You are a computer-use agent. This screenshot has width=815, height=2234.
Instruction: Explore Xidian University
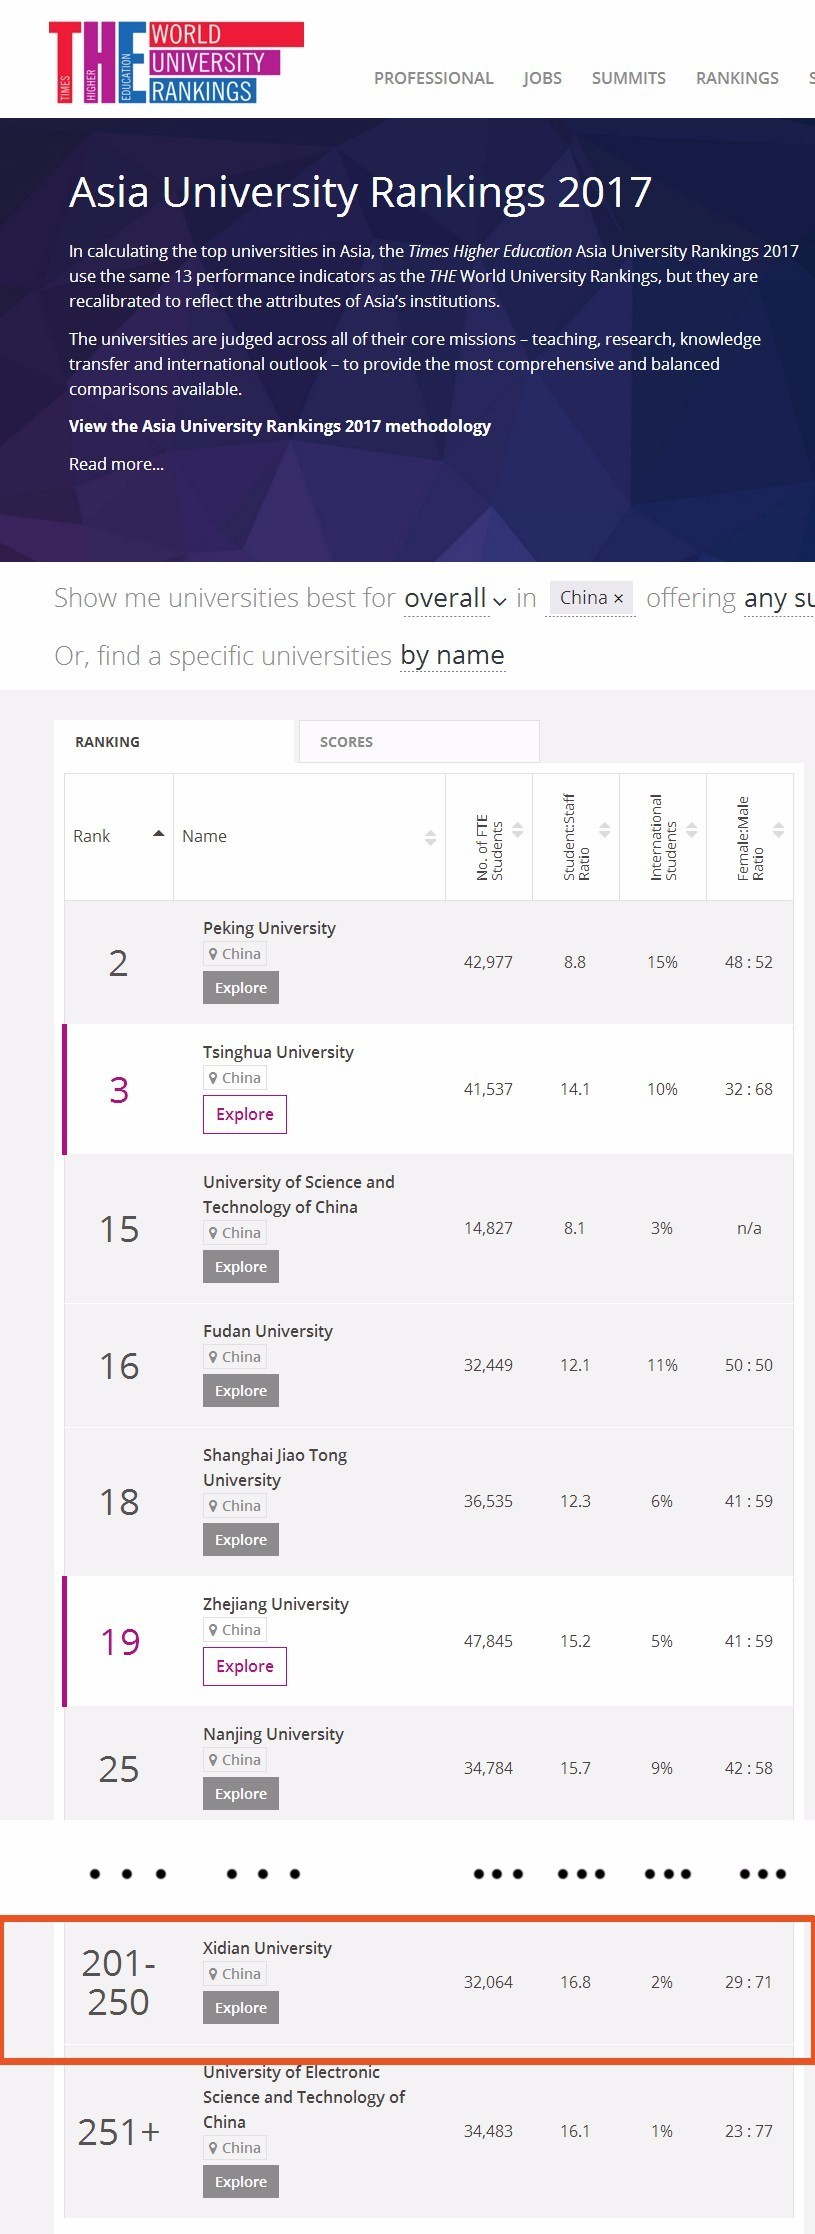(240, 2007)
